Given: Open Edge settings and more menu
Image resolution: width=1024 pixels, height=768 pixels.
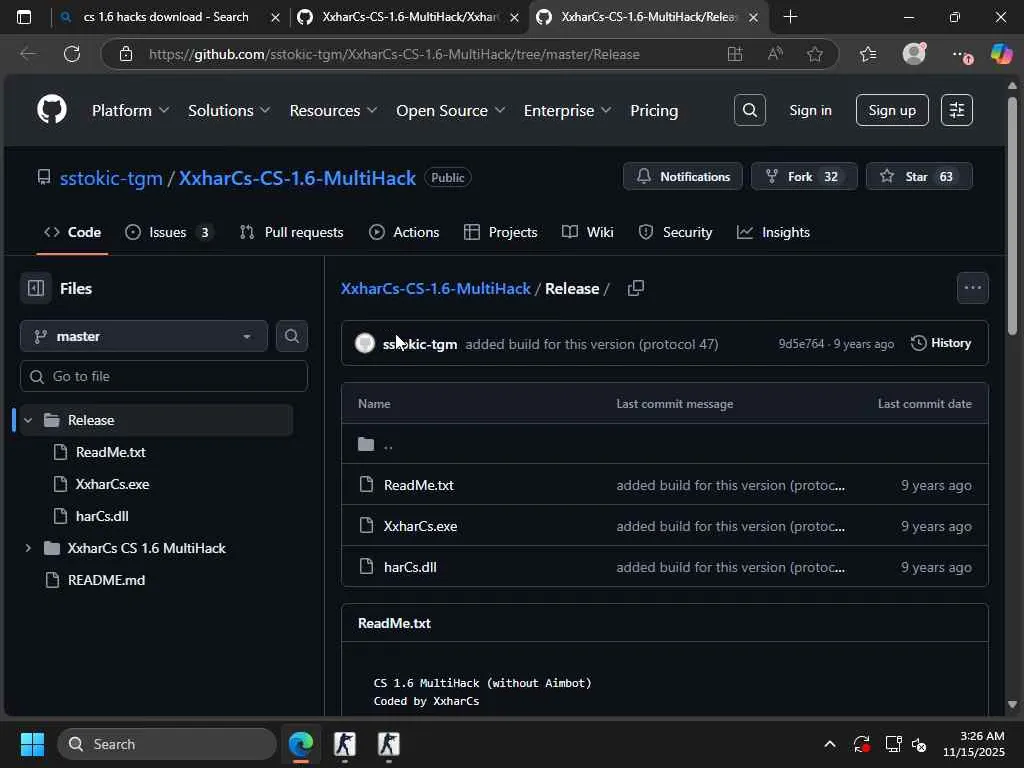Looking at the screenshot, I should click(961, 56).
